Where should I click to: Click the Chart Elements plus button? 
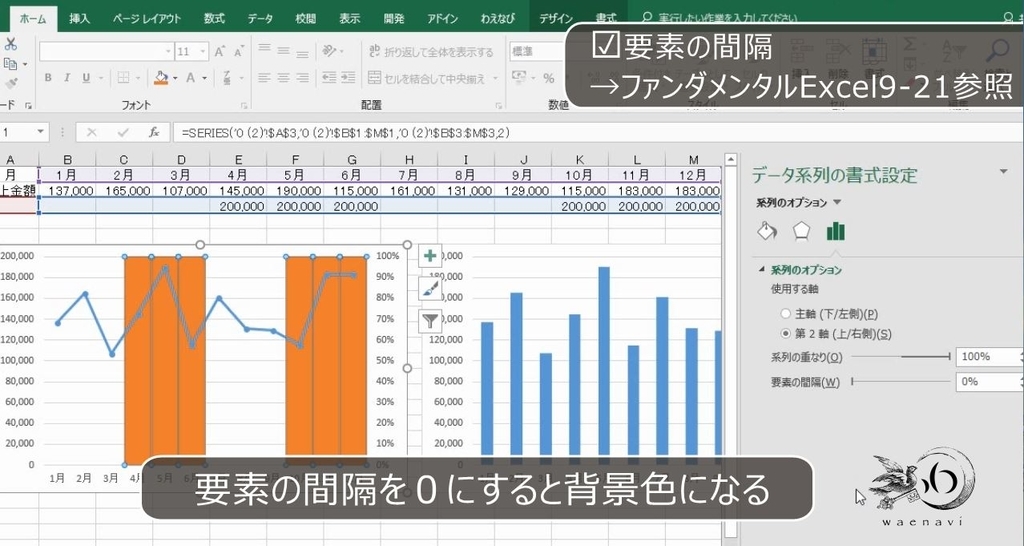tap(430, 256)
